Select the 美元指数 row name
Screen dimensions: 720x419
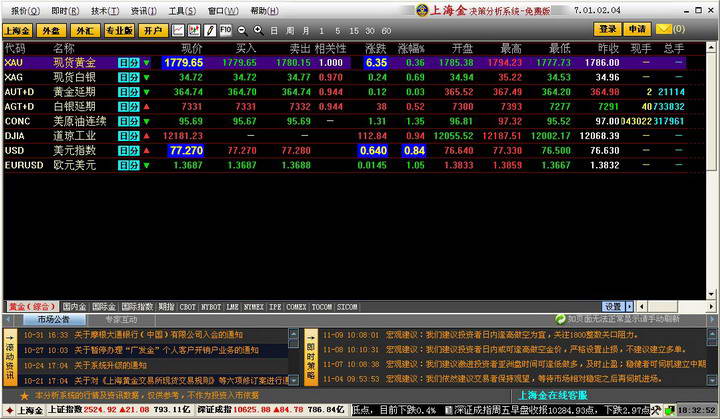pyautogui.click(x=74, y=151)
